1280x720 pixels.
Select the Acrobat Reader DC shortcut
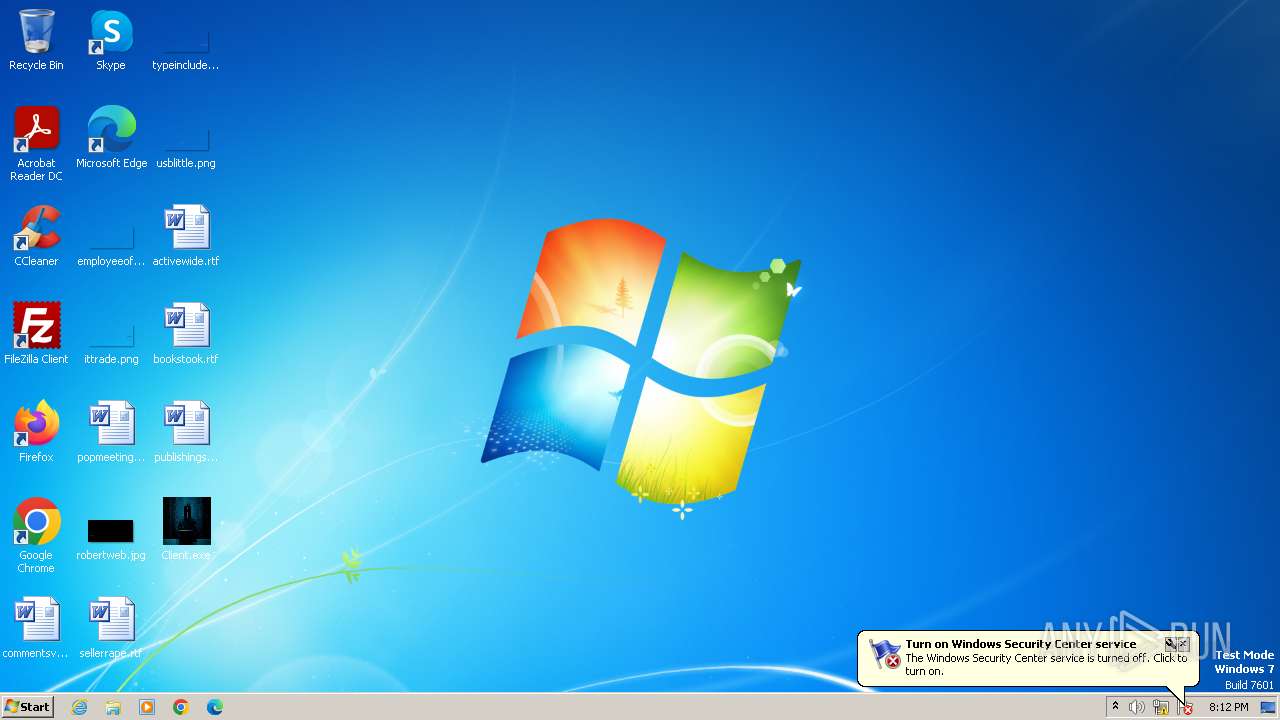point(36,144)
